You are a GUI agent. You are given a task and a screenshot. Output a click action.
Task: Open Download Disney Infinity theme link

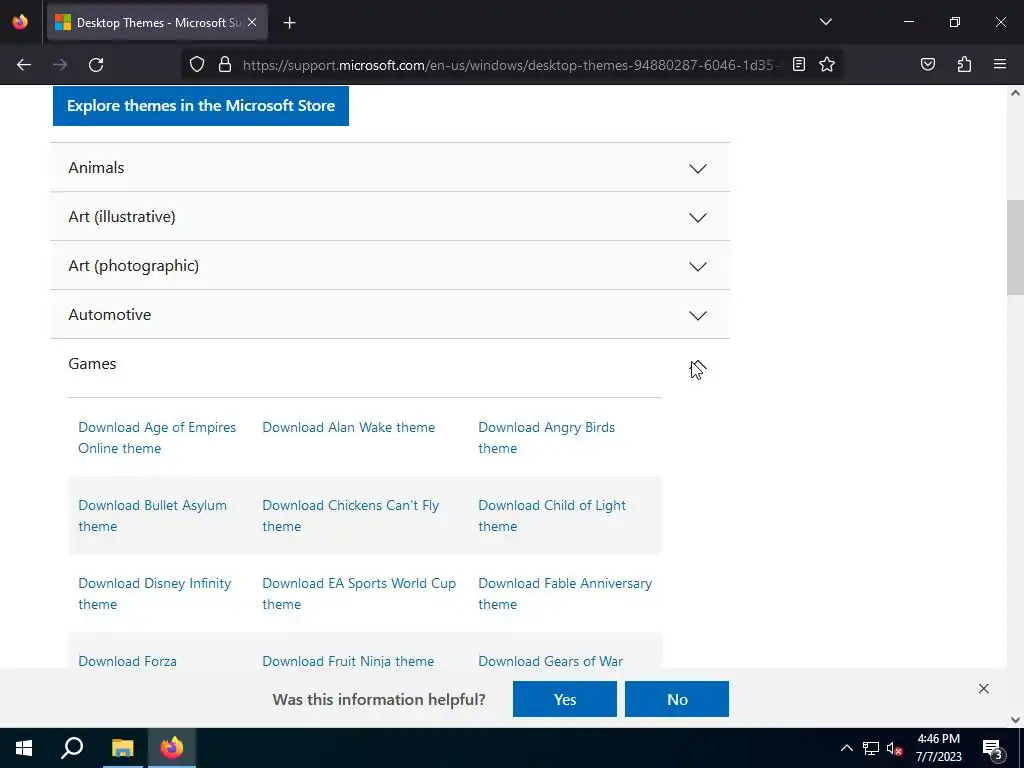click(x=154, y=593)
